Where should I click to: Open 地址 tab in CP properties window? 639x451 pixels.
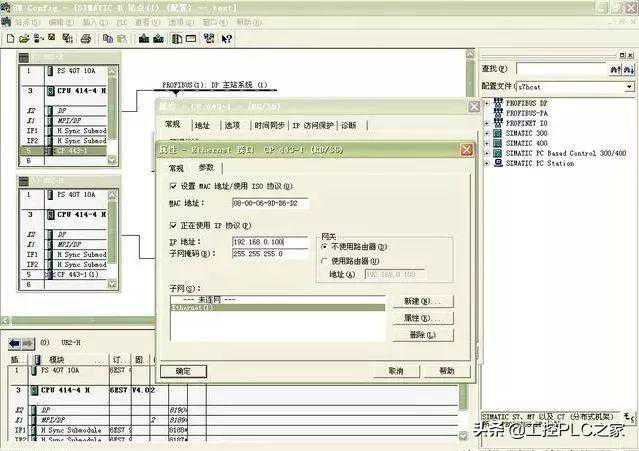(202, 125)
